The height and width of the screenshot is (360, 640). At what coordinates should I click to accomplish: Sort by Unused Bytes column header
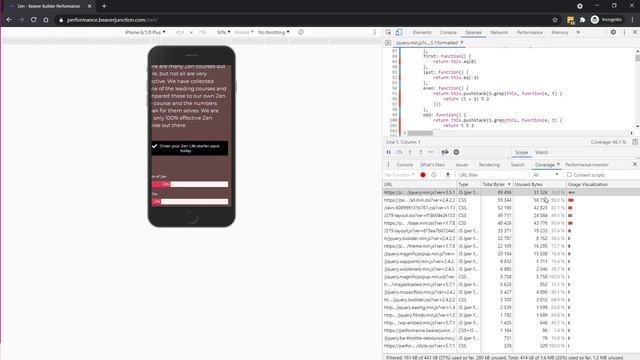540,184
